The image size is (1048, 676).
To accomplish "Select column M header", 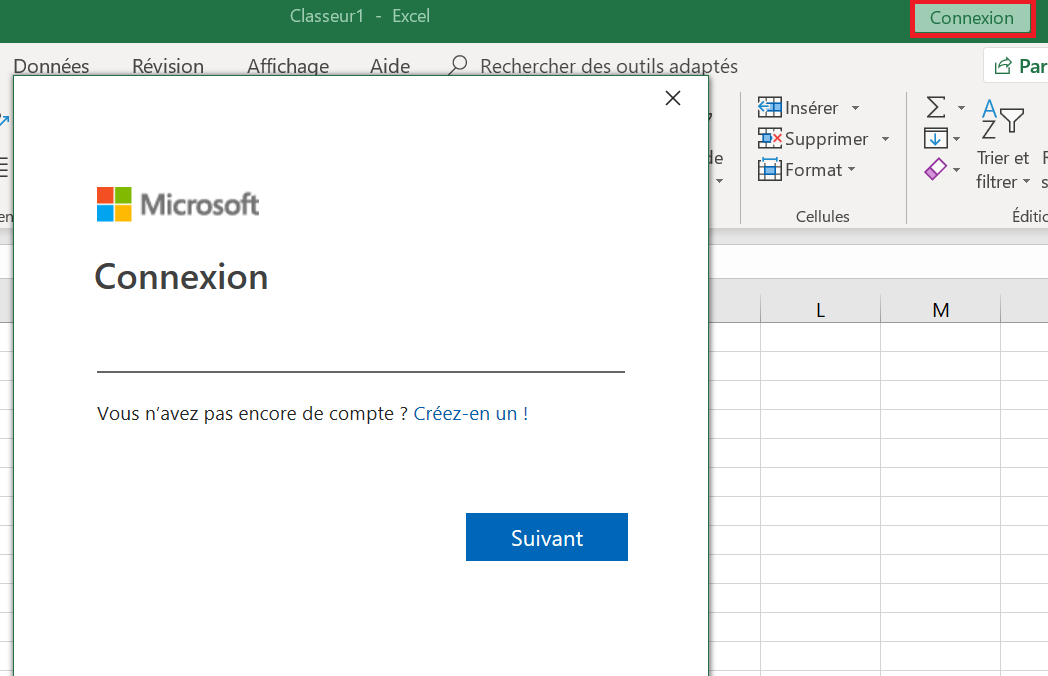I will click(x=940, y=310).
